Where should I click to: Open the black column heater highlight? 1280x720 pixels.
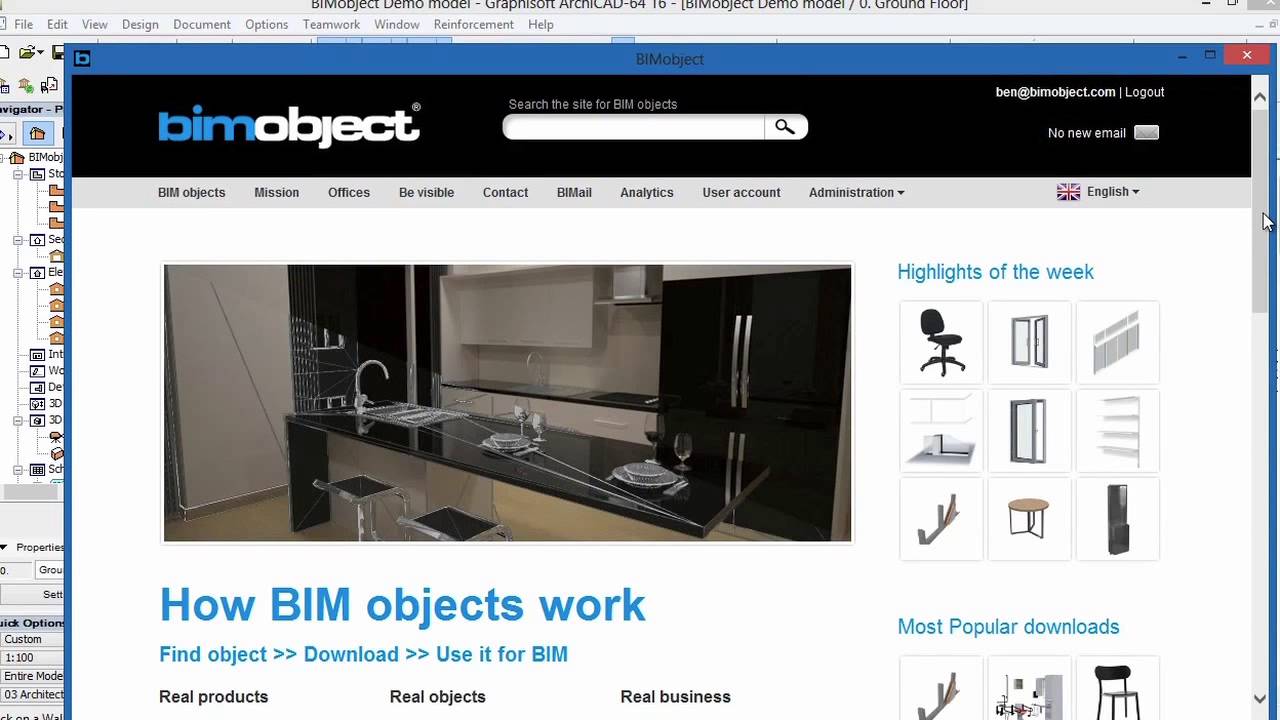[1117, 518]
